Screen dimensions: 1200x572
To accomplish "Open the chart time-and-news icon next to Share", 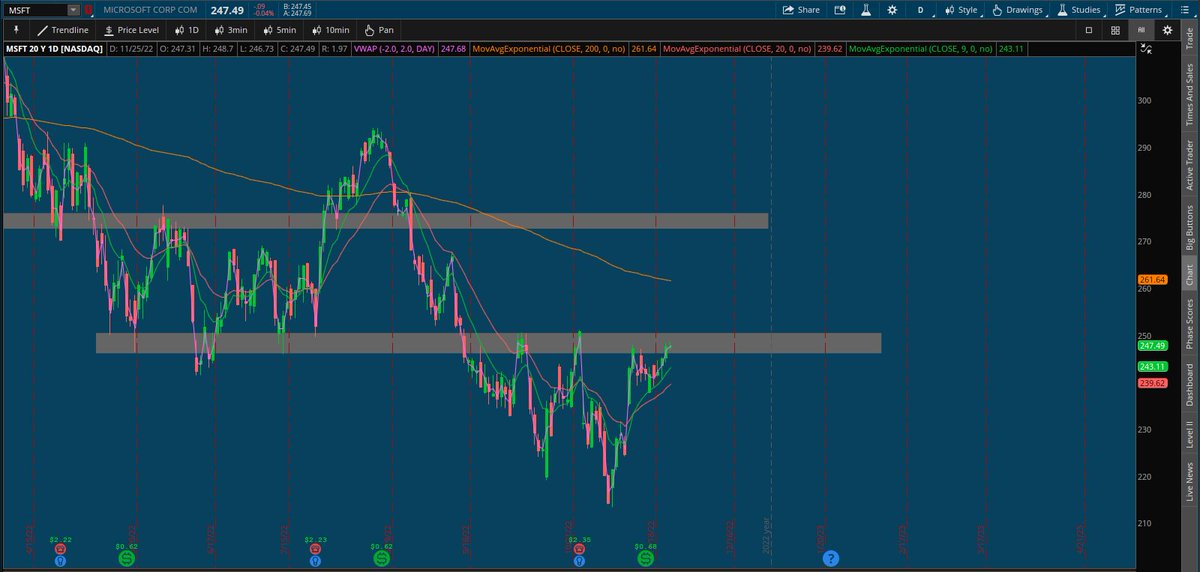I will tap(840, 10).
